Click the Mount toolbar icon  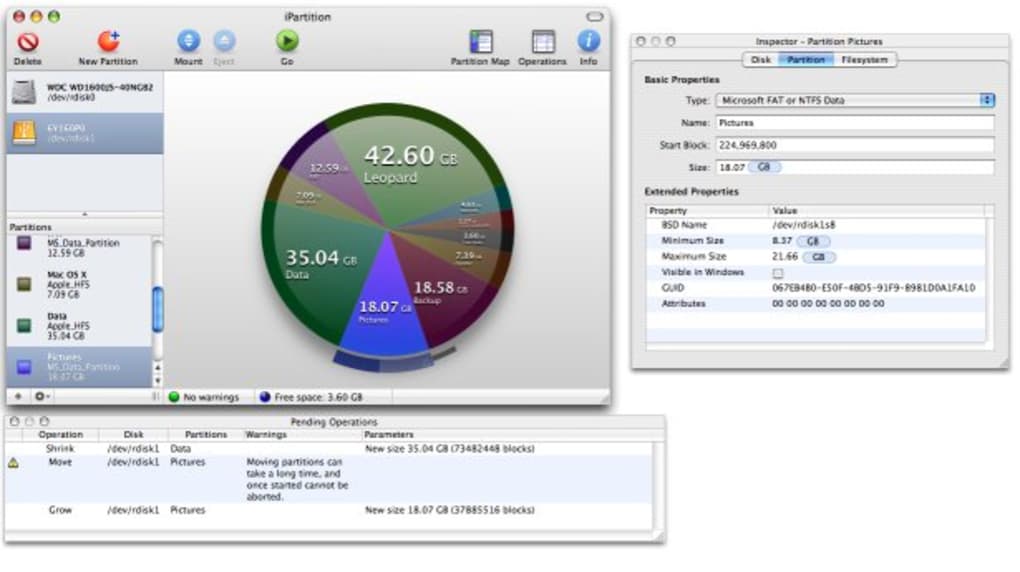pyautogui.click(x=188, y=43)
